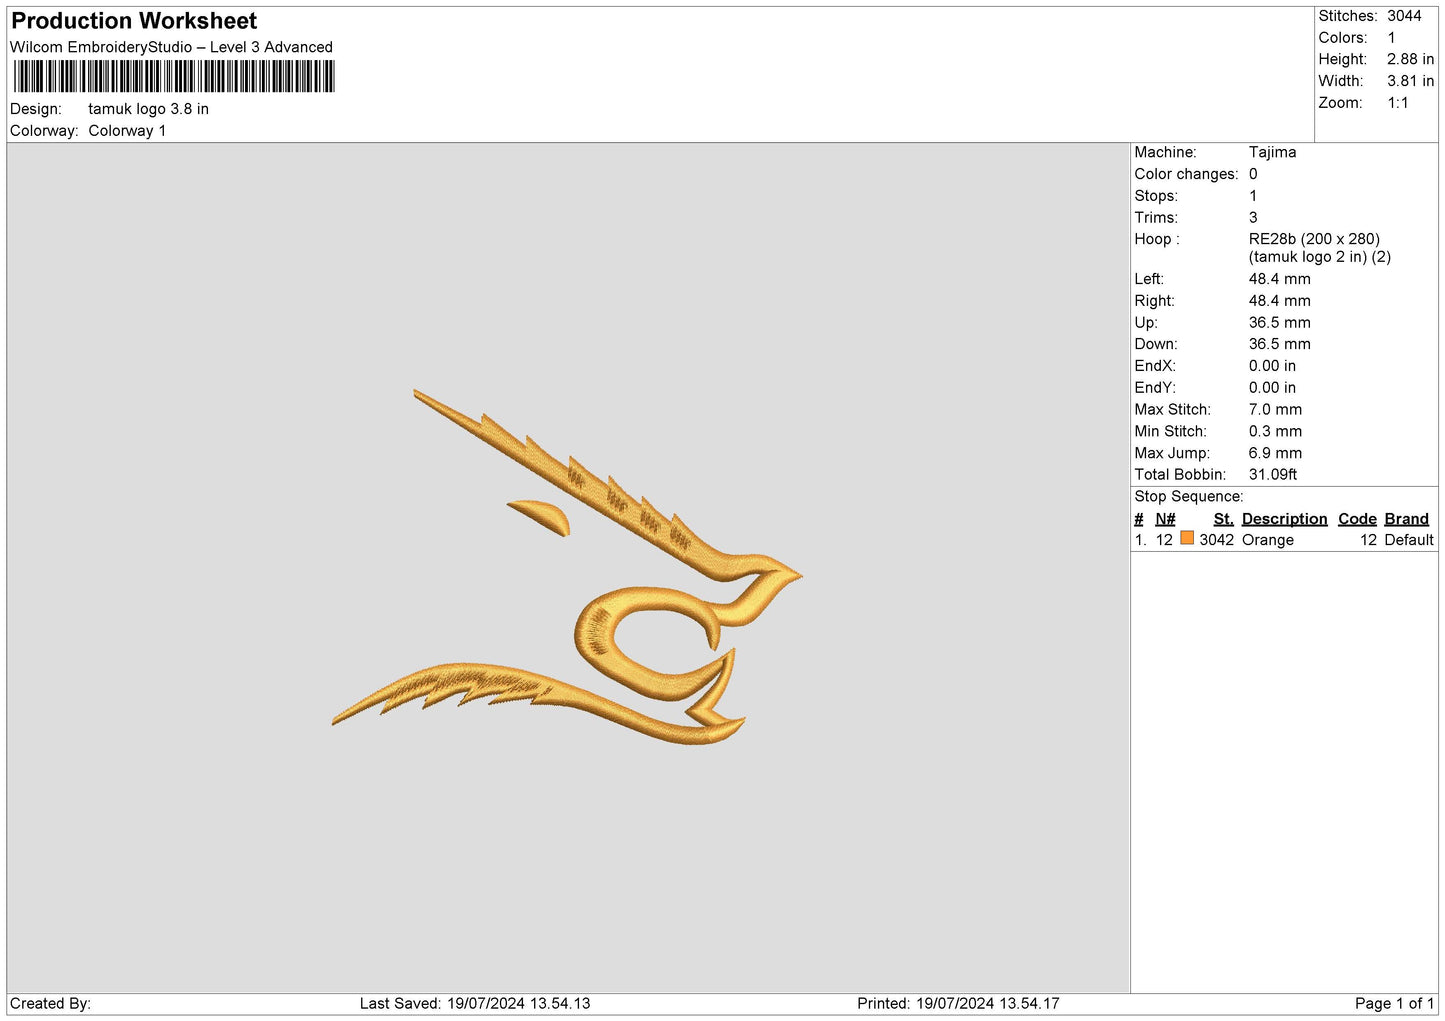The image size is (1445, 1021).
Task: Click the 'Brand' column header
Action: click(1406, 519)
